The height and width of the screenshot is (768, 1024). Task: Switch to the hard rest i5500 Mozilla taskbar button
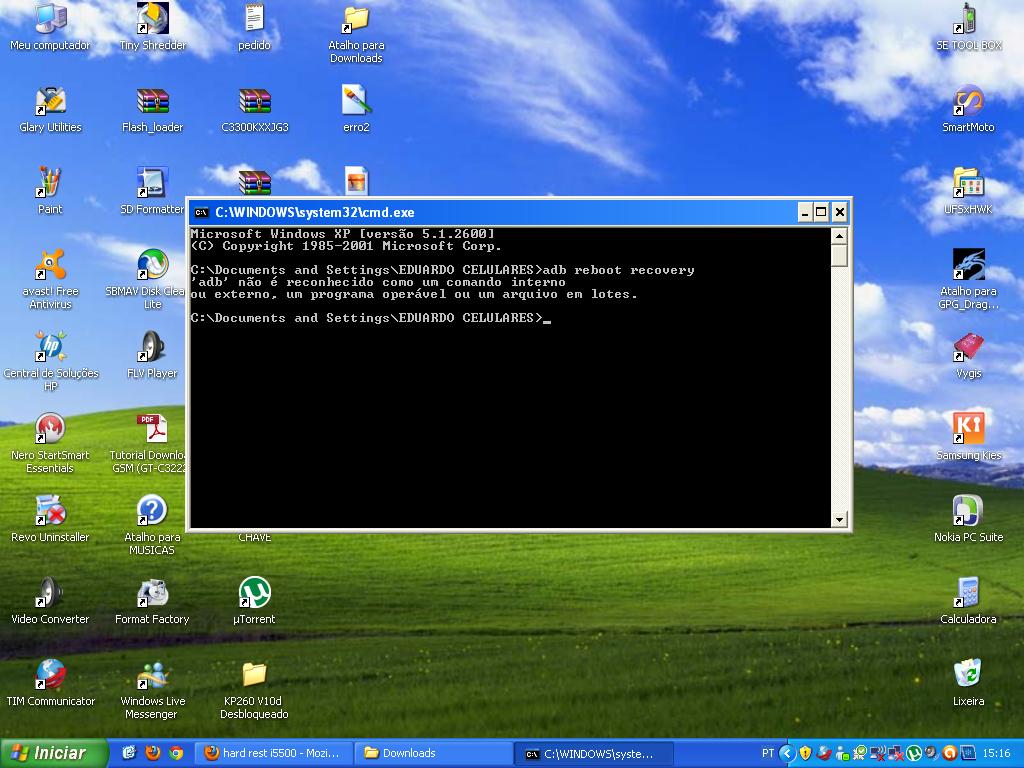(x=274, y=753)
